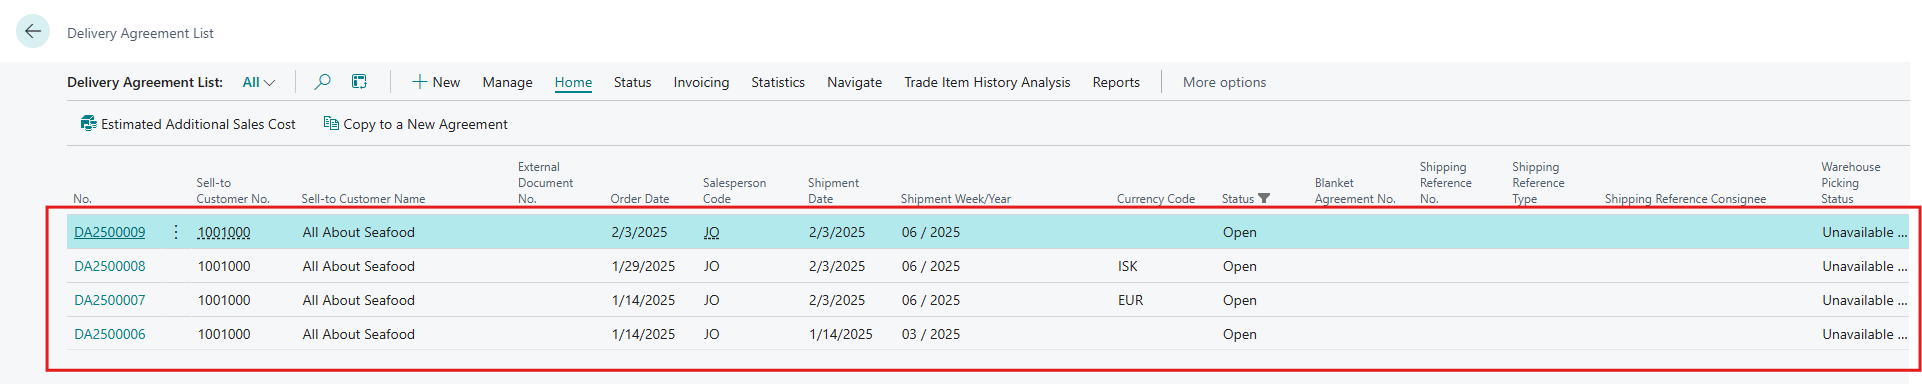Open the Navigate menu
Viewport: 1922px width, 384px height.
tap(854, 82)
